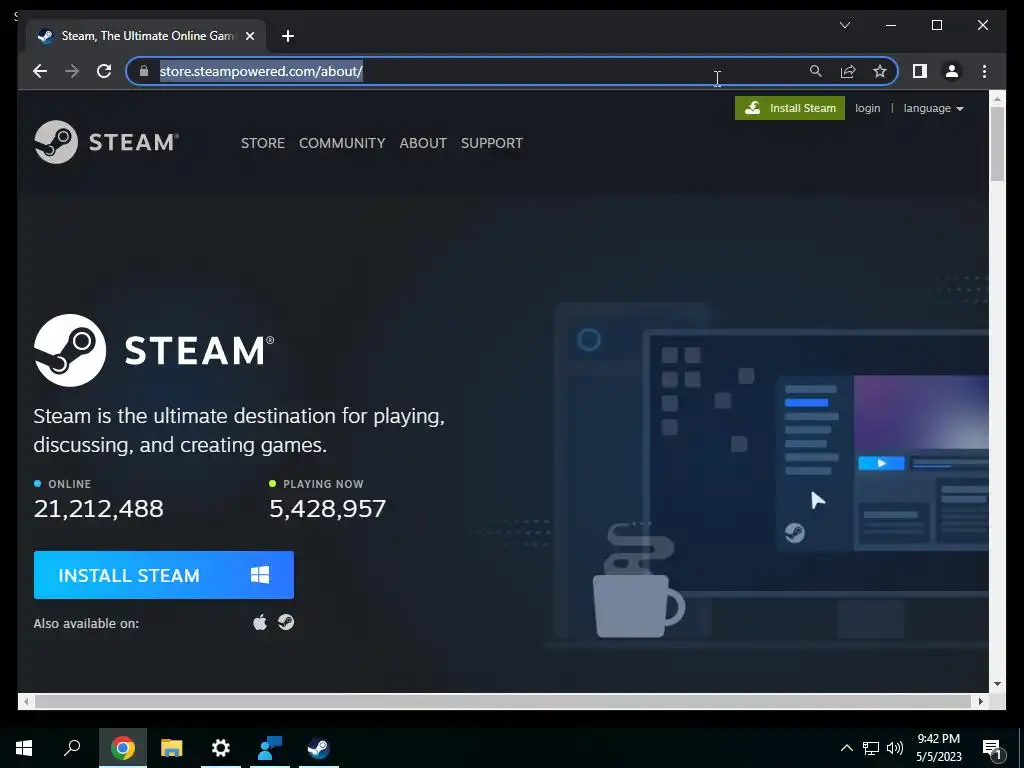Screen dimensions: 1024x768
Task: Select the Steam browser tab
Action: tap(146, 36)
